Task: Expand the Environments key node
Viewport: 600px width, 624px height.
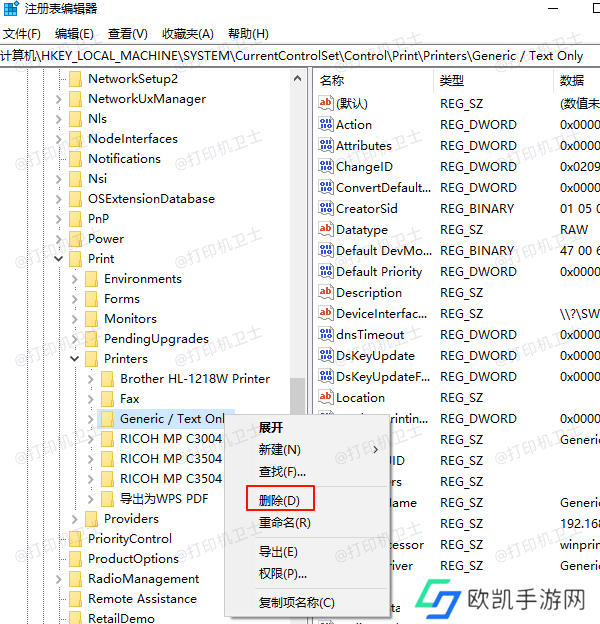Action: 75,279
